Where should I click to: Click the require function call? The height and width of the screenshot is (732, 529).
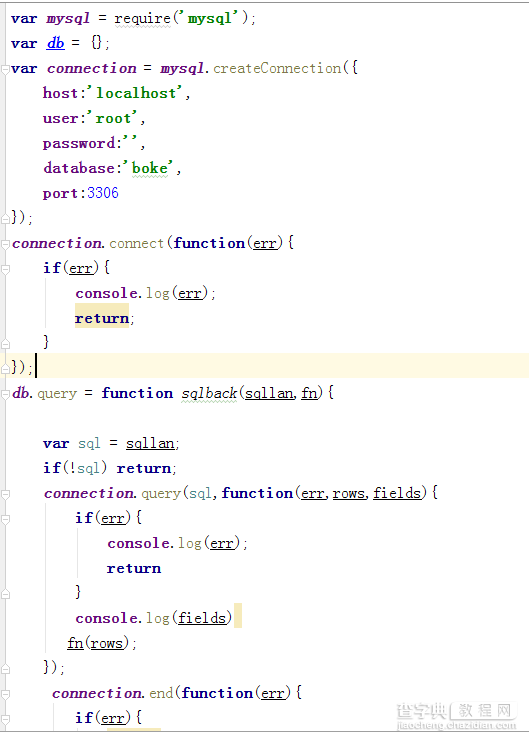click(x=142, y=19)
